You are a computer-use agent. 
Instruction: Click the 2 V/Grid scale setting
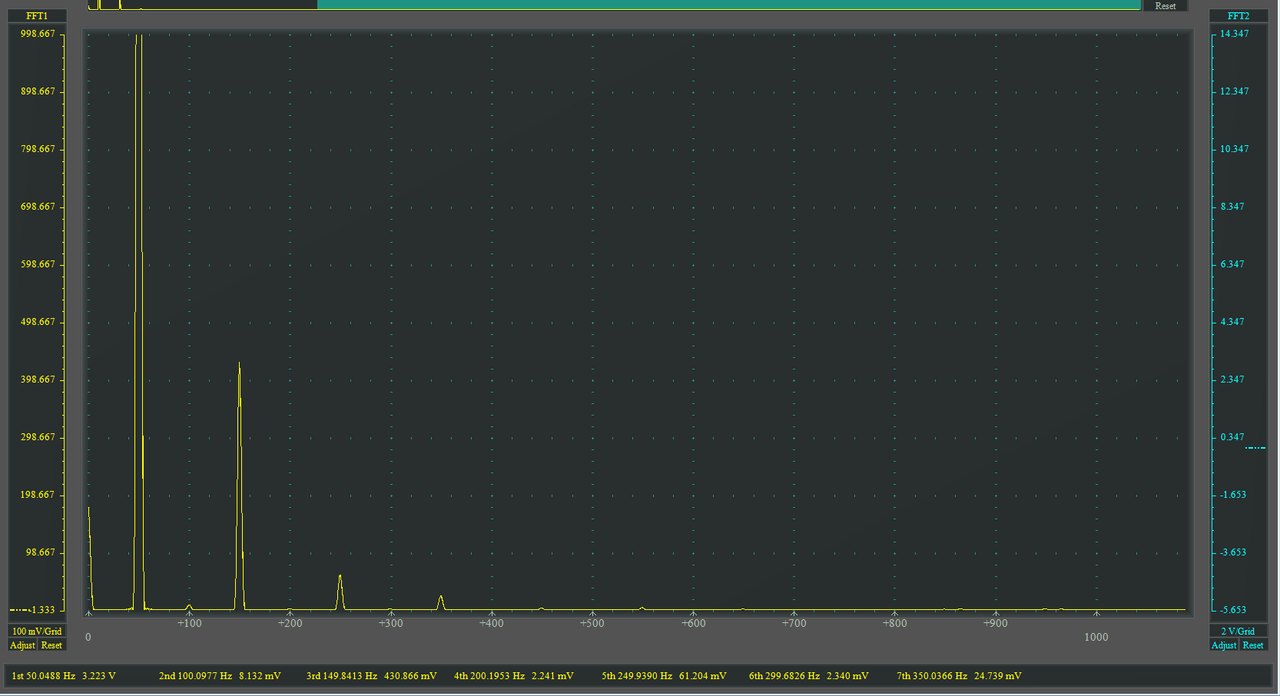(1239, 631)
